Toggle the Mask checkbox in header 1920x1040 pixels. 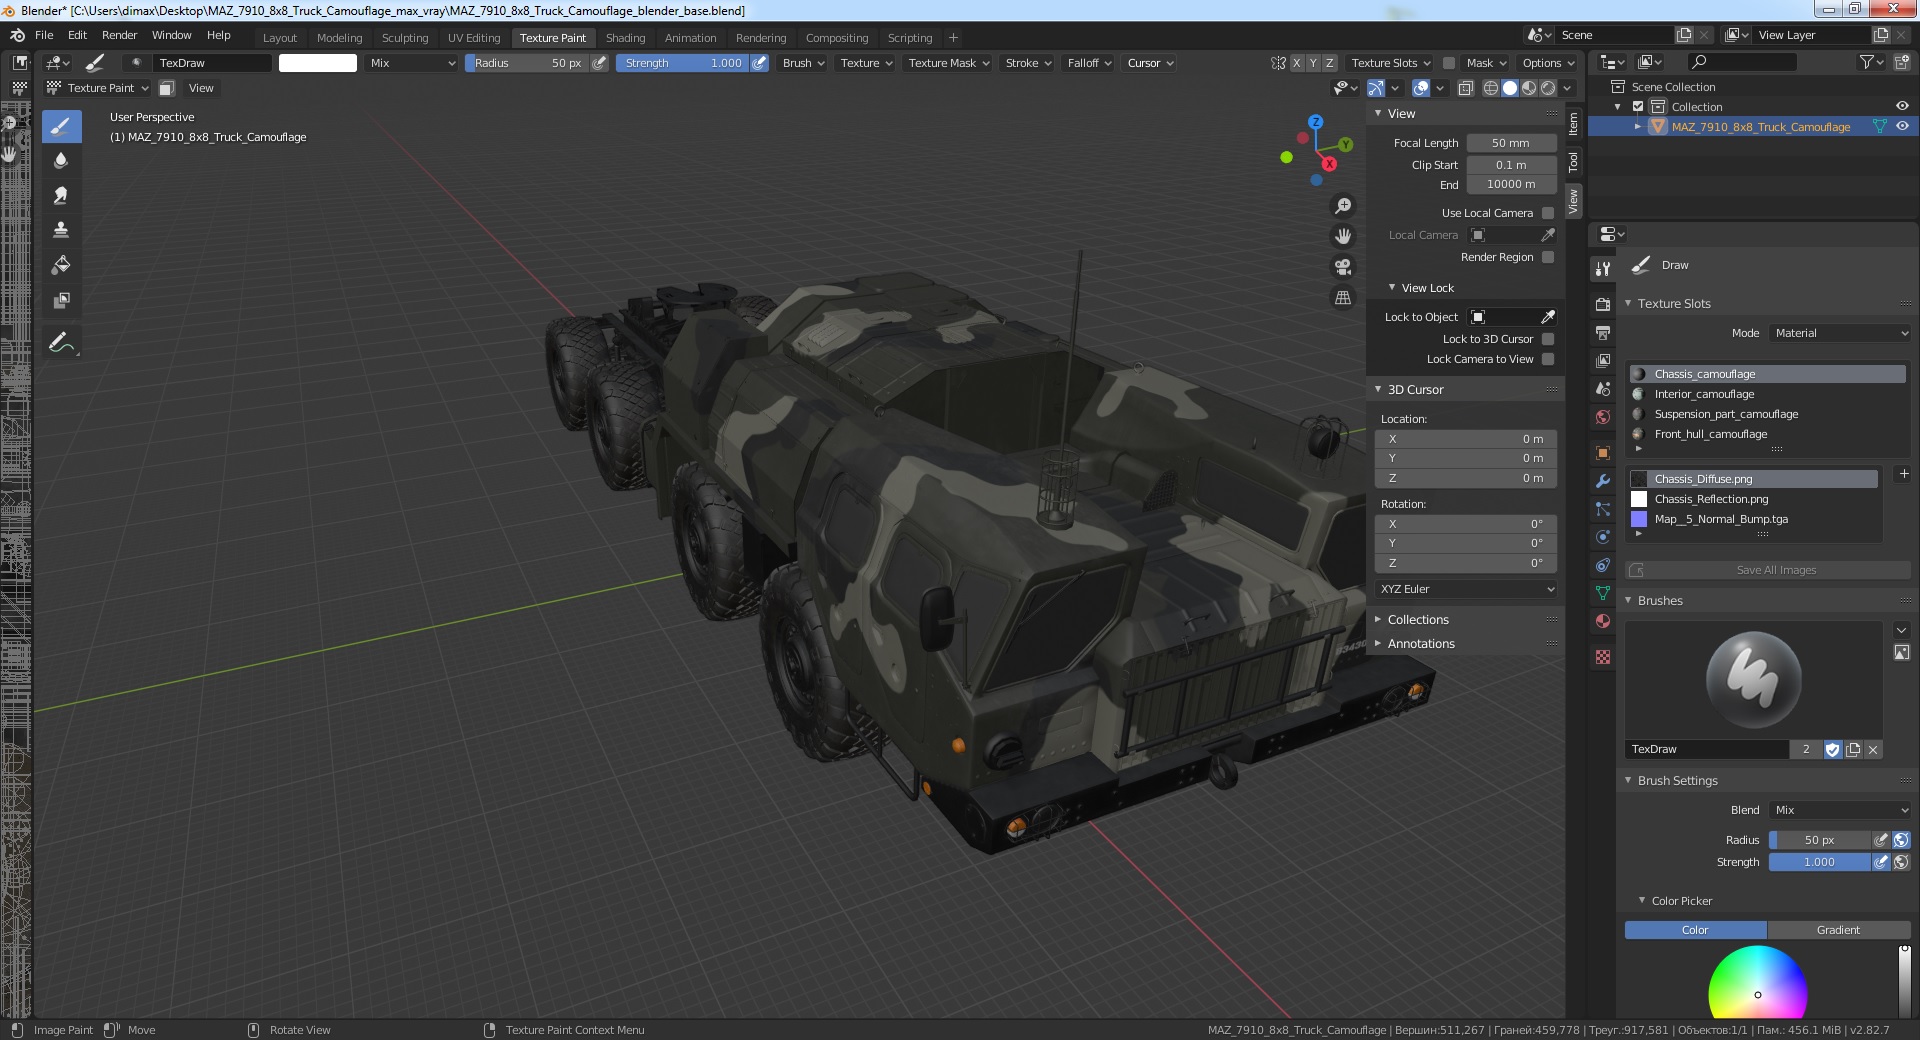pos(1449,63)
